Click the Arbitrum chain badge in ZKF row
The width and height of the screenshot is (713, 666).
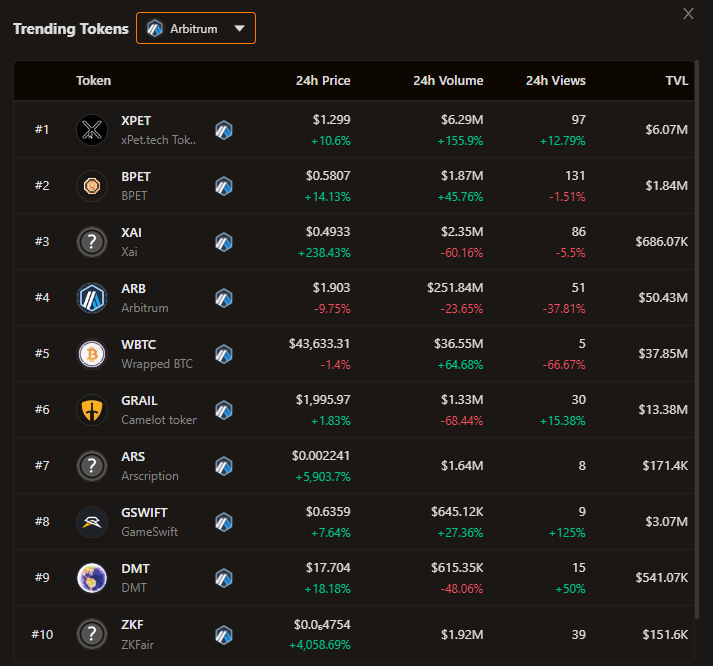point(224,635)
